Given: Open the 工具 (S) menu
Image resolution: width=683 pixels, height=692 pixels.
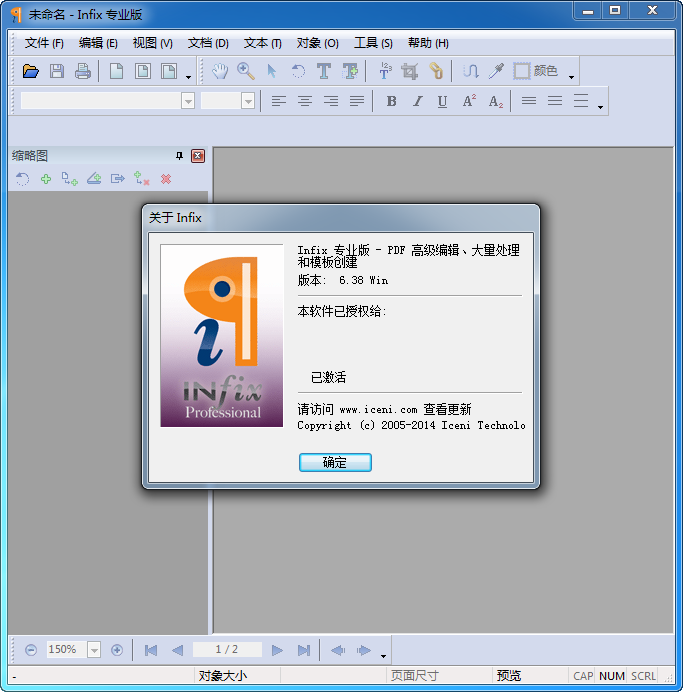Looking at the screenshot, I should coord(373,43).
